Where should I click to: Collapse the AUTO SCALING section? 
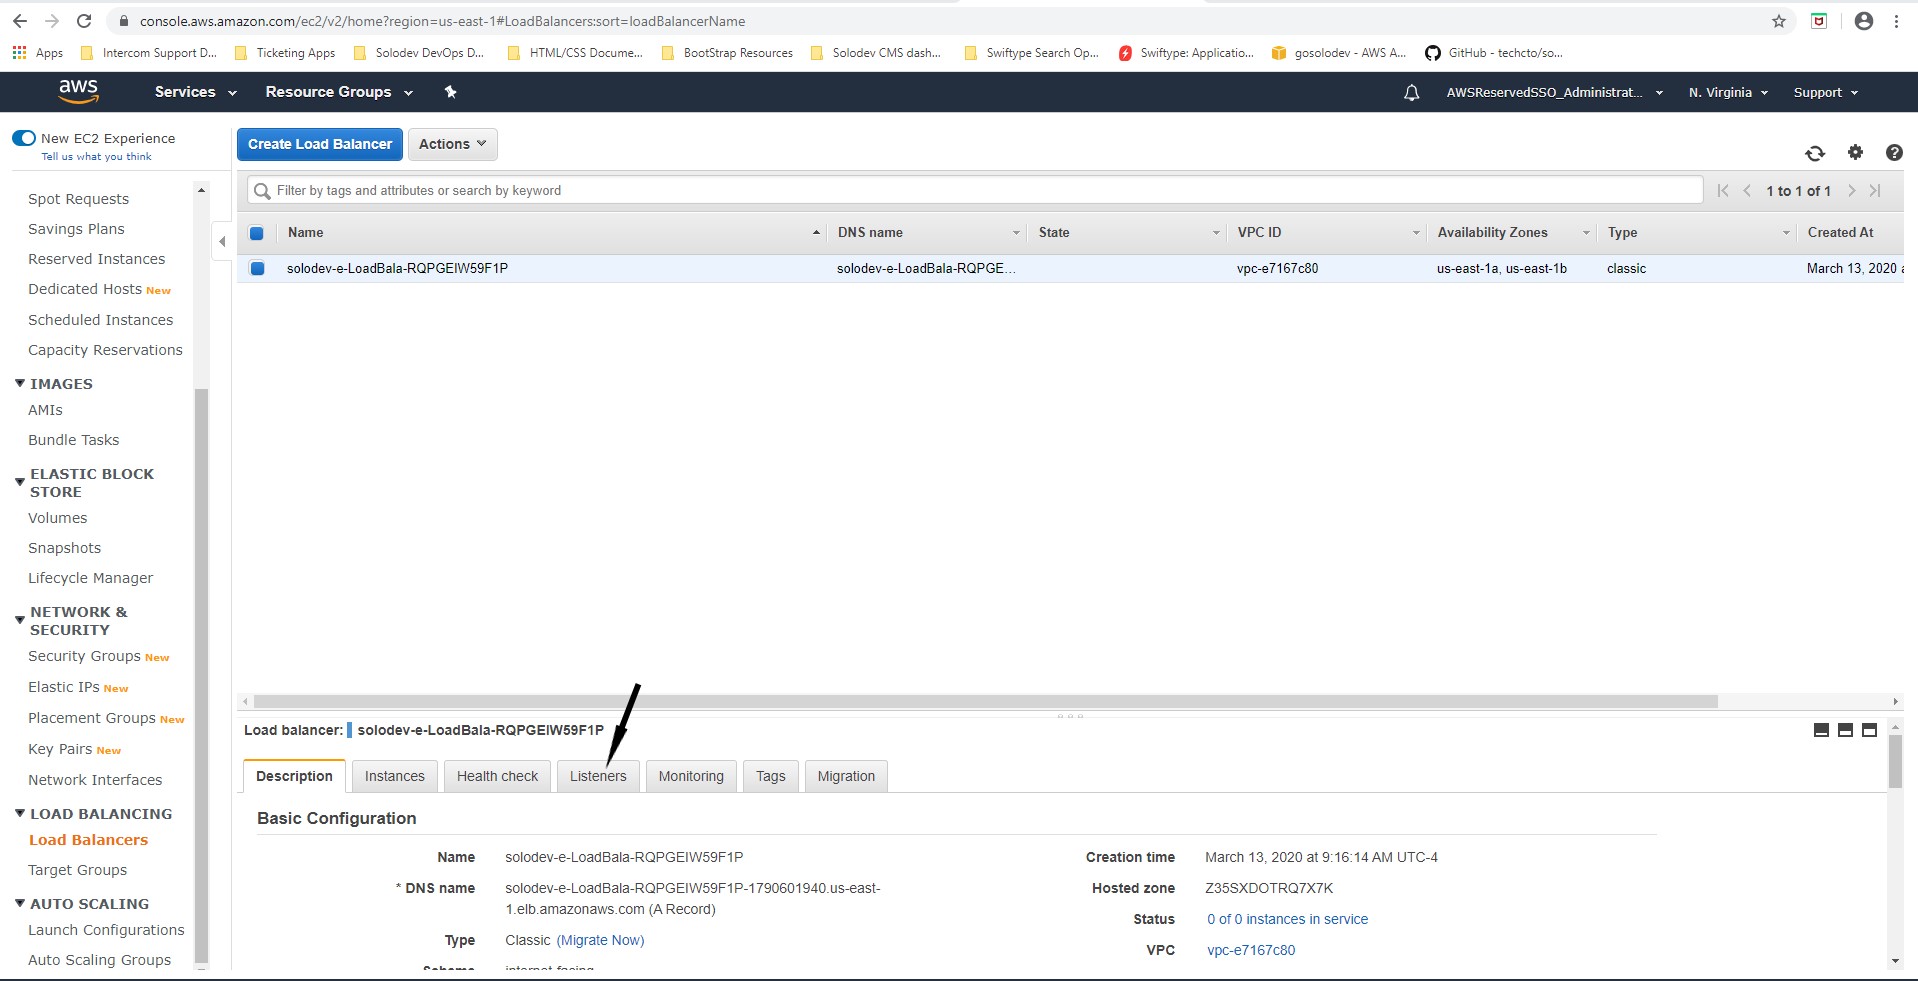click(x=20, y=903)
